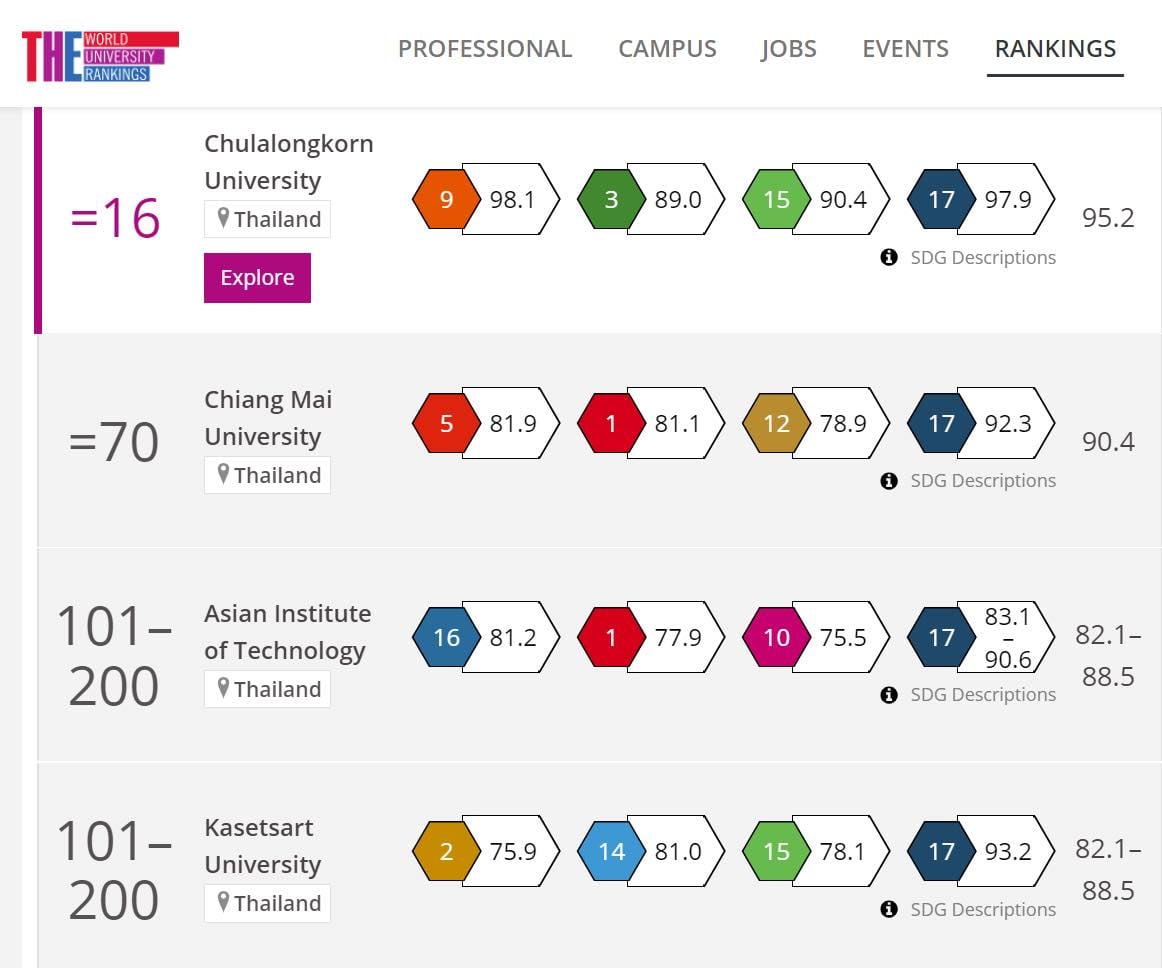
Task: Open Chulalongkorn University link
Action: (x=288, y=162)
